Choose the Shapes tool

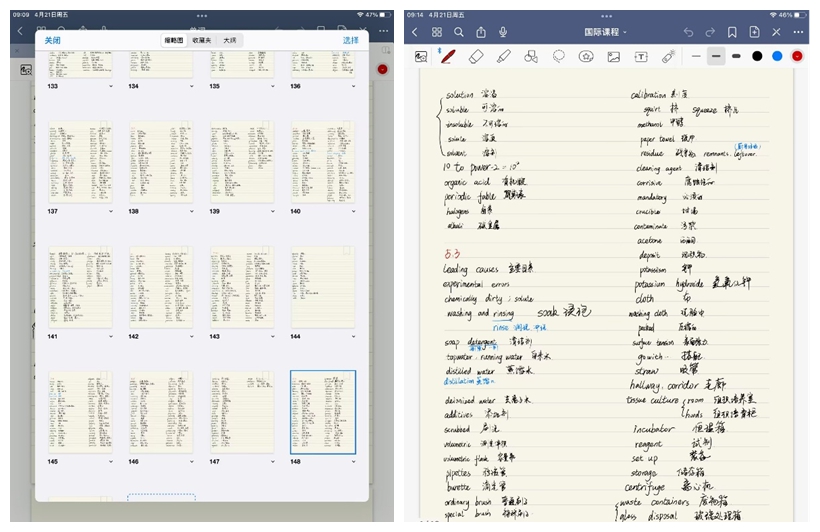click(531, 56)
